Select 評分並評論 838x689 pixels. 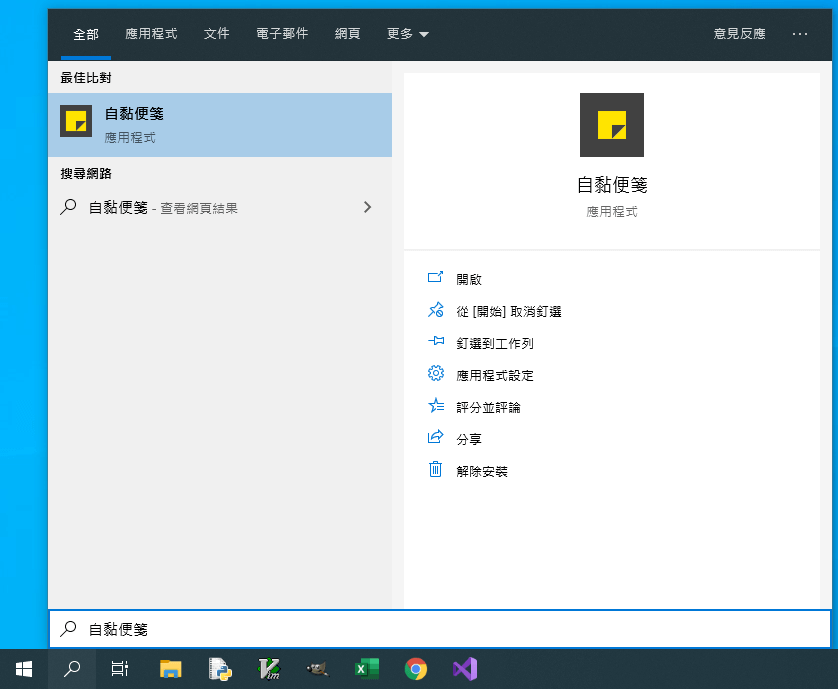(488, 407)
